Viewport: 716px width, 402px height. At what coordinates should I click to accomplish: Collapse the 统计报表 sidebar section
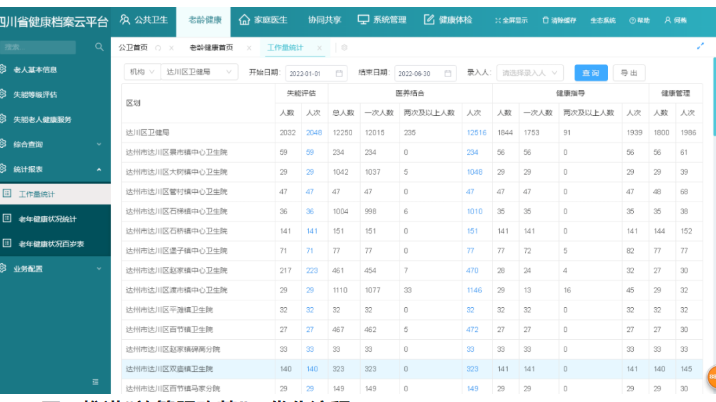[99, 169]
